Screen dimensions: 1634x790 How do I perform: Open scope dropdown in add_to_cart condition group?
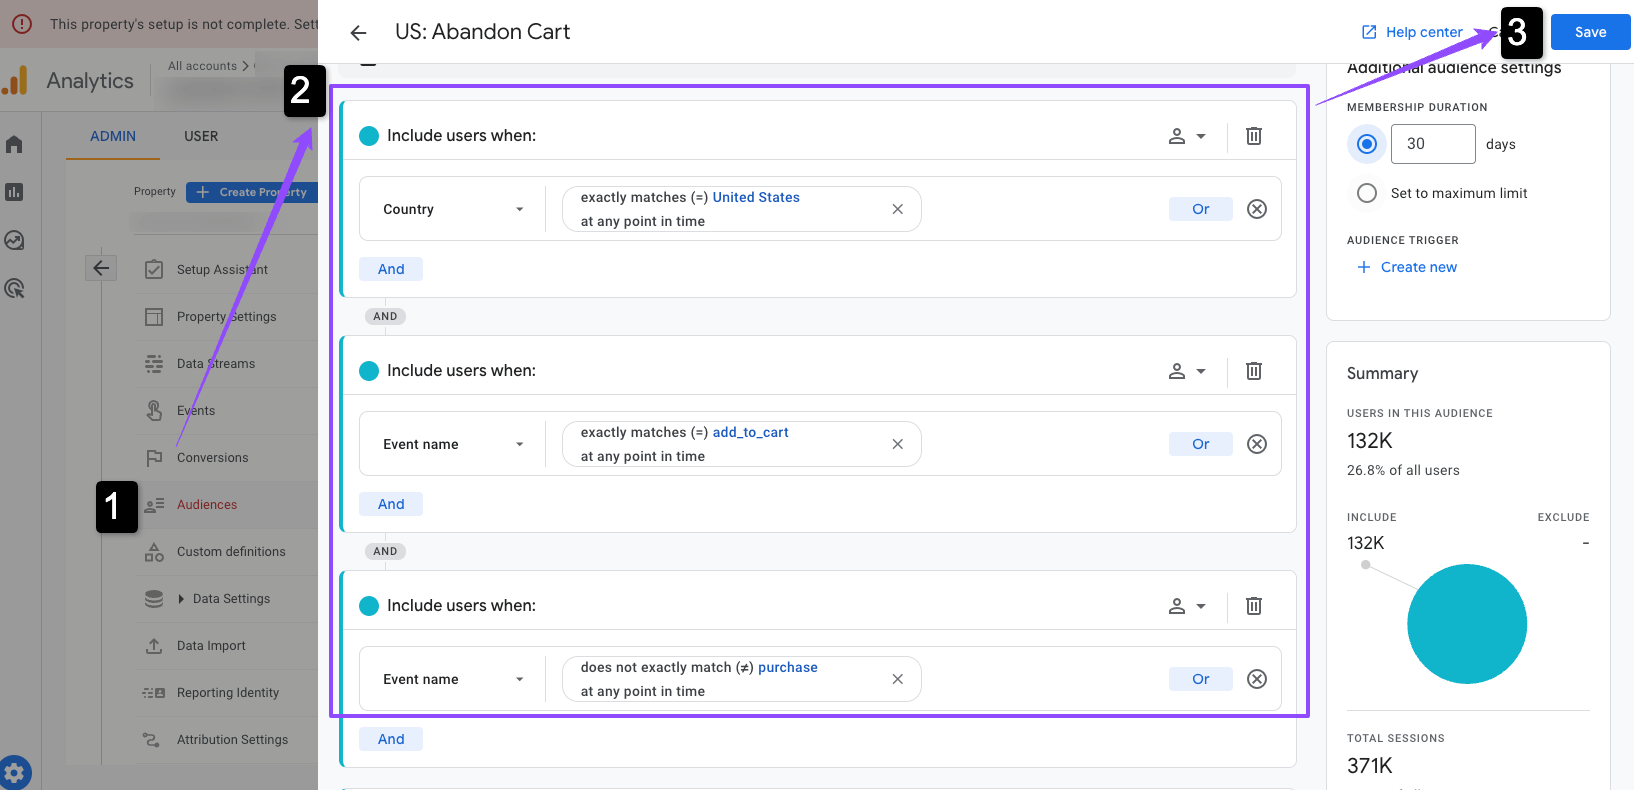(x=1187, y=371)
